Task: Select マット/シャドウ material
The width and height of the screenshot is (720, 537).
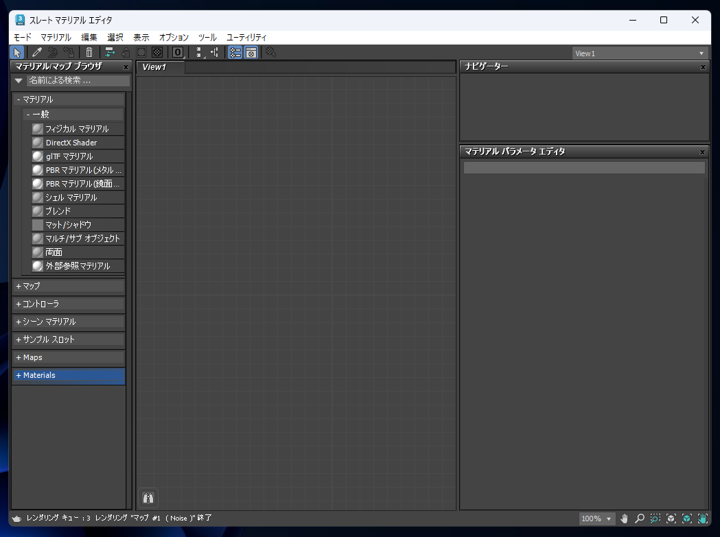Action: tap(78, 225)
